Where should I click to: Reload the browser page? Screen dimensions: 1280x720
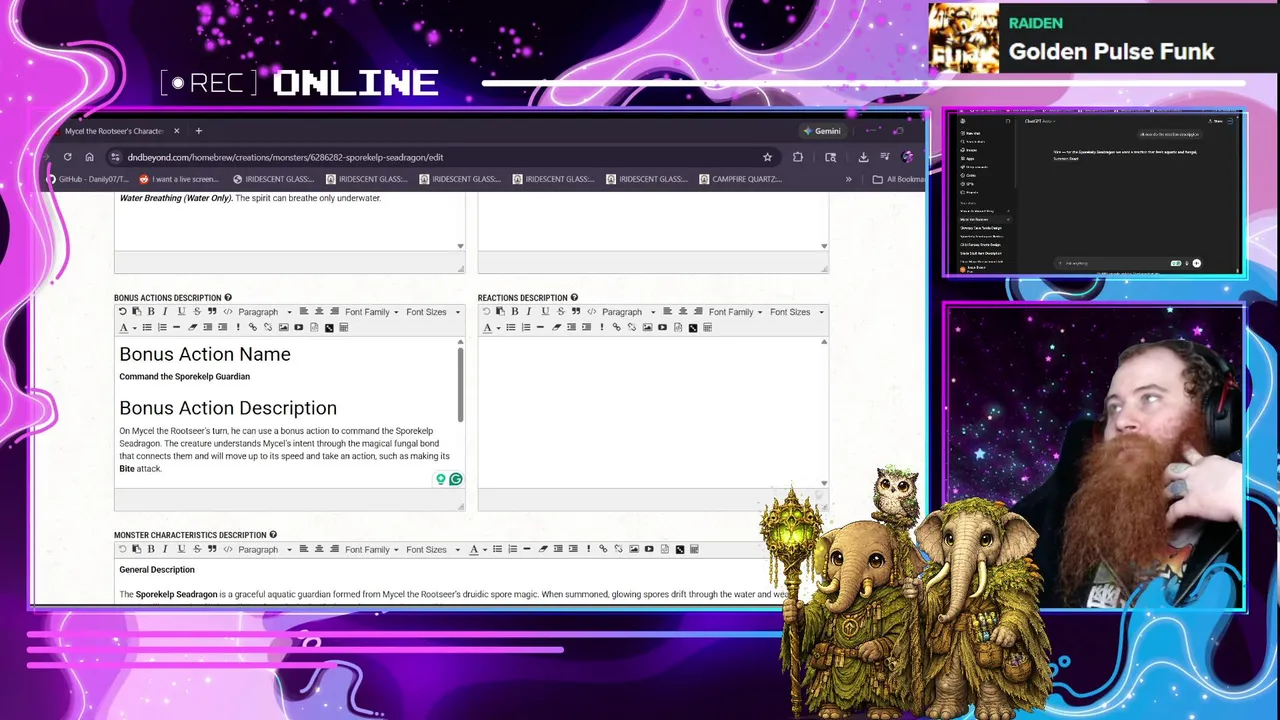[x=67, y=157]
